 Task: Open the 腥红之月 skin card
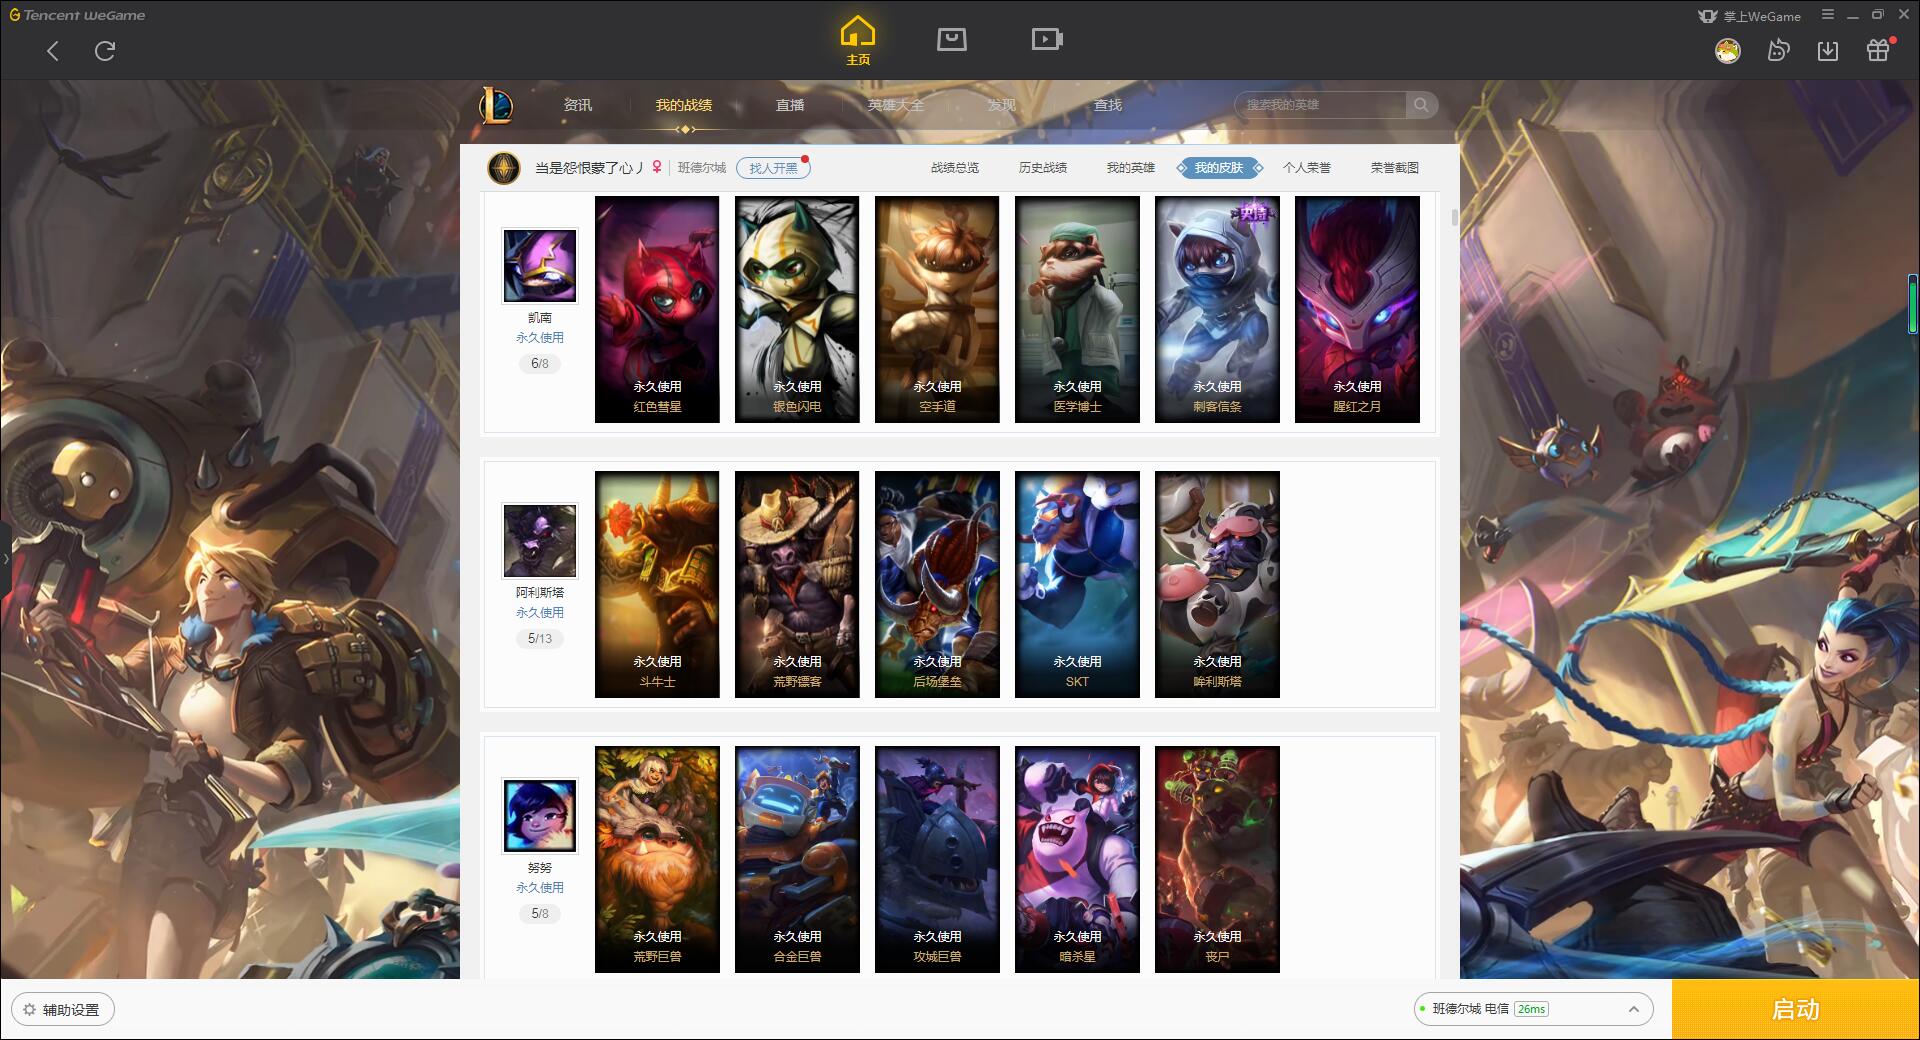pos(1357,309)
